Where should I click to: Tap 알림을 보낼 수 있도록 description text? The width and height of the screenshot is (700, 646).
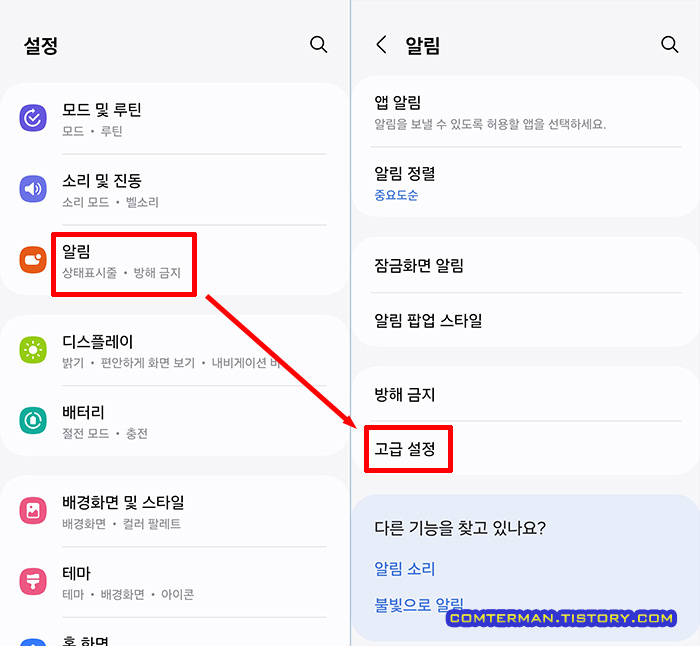[490, 124]
